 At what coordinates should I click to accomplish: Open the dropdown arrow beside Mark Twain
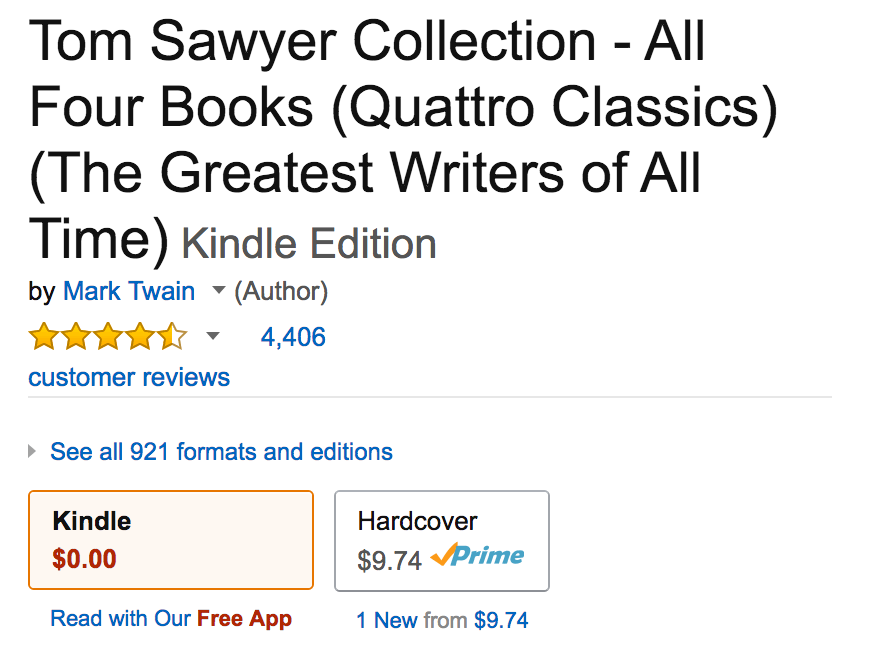coord(218,291)
